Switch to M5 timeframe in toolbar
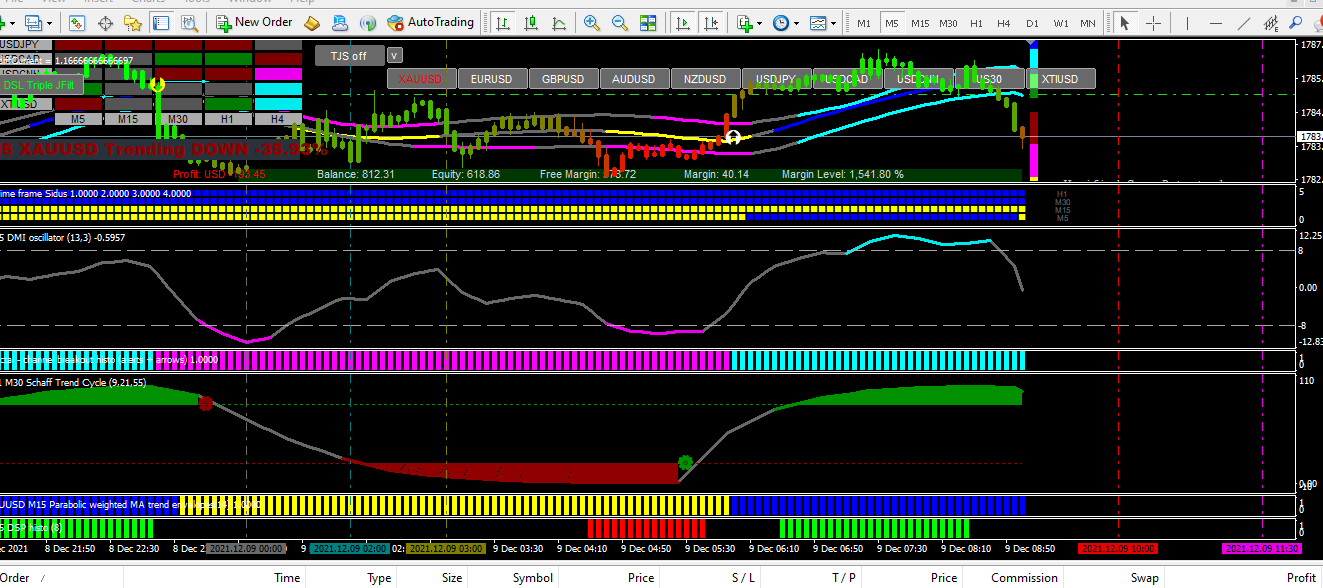Viewport: 1323px width, 588px height. pos(891,22)
